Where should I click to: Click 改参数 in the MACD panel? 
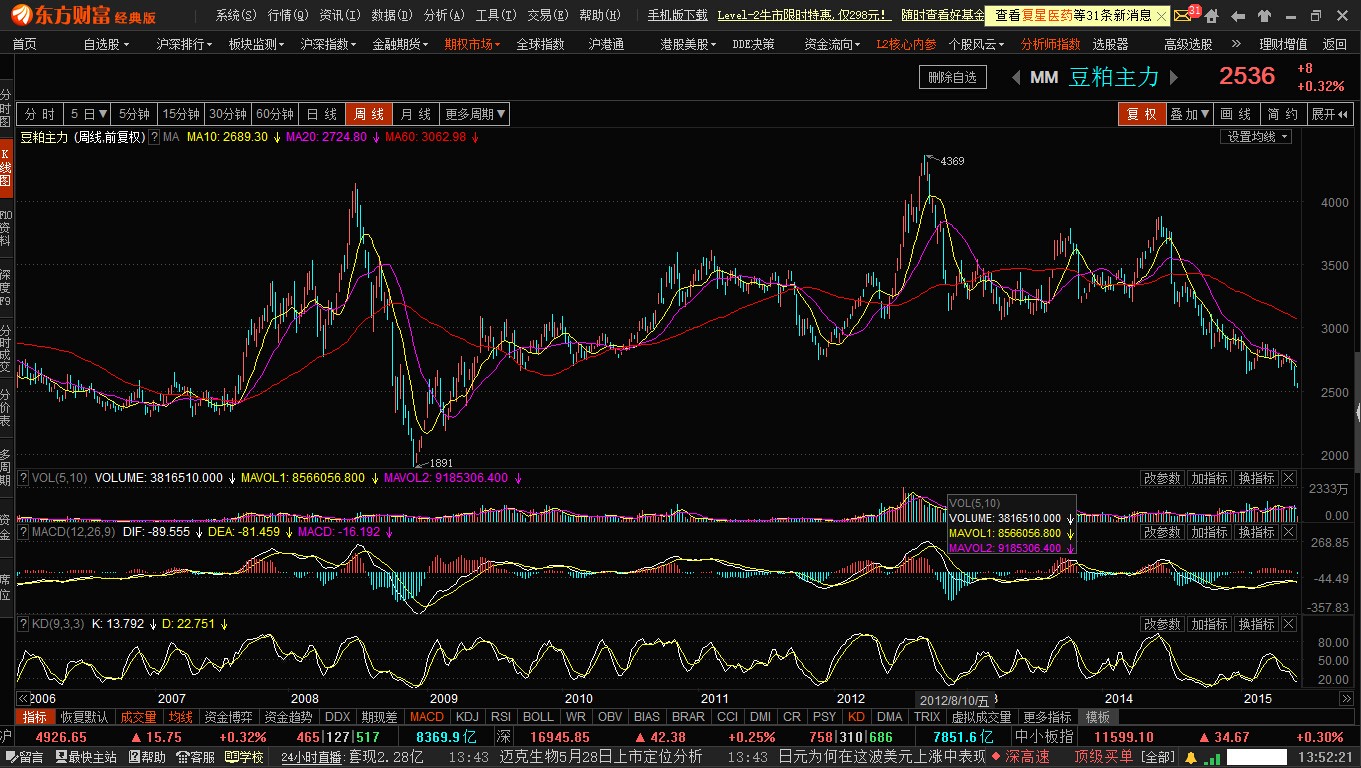(x=1162, y=532)
